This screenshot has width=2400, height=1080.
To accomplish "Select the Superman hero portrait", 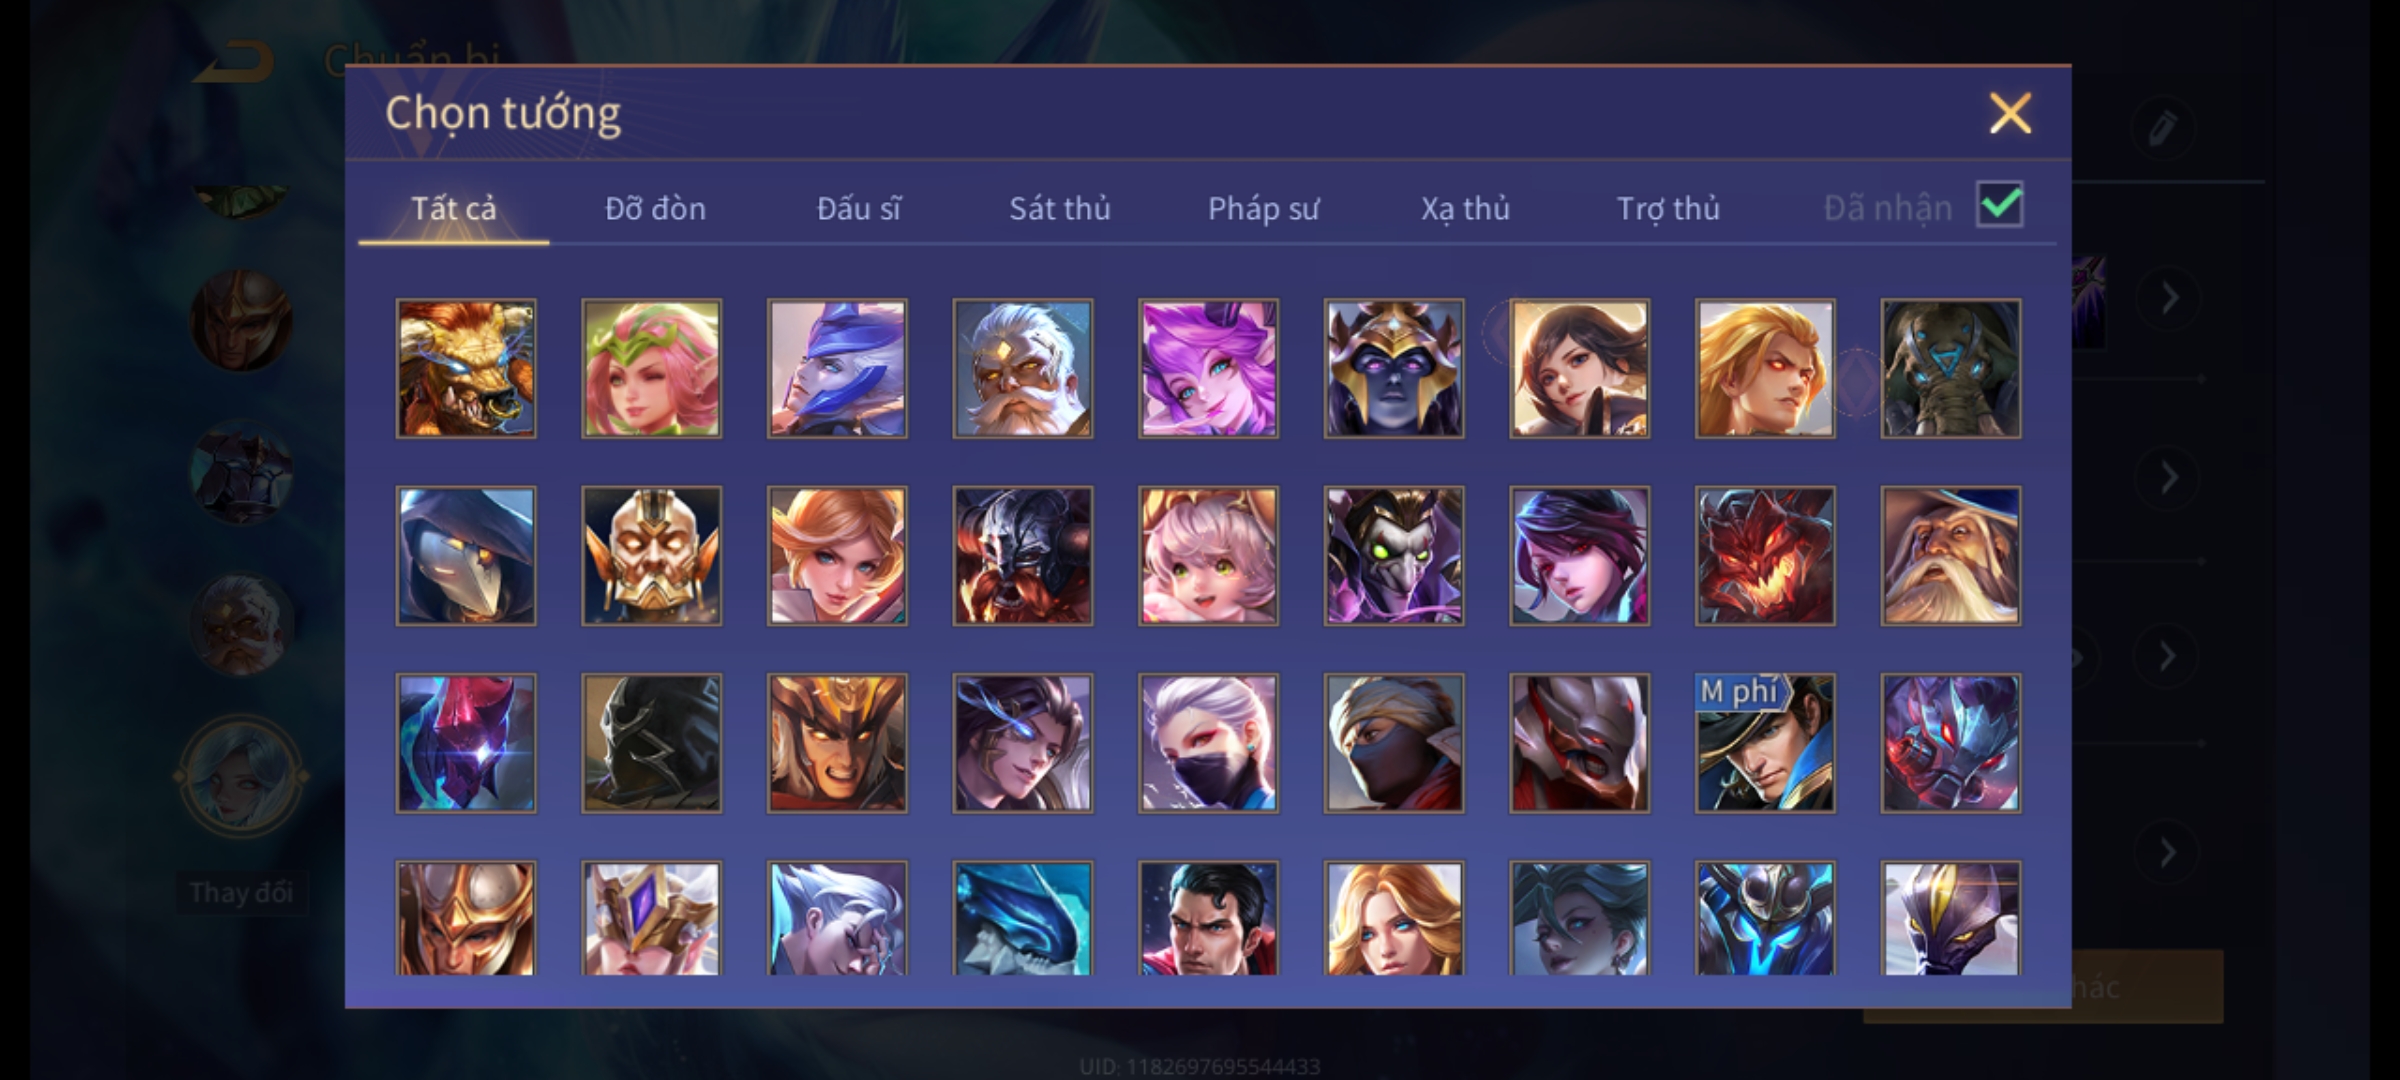I will [x=1208, y=918].
